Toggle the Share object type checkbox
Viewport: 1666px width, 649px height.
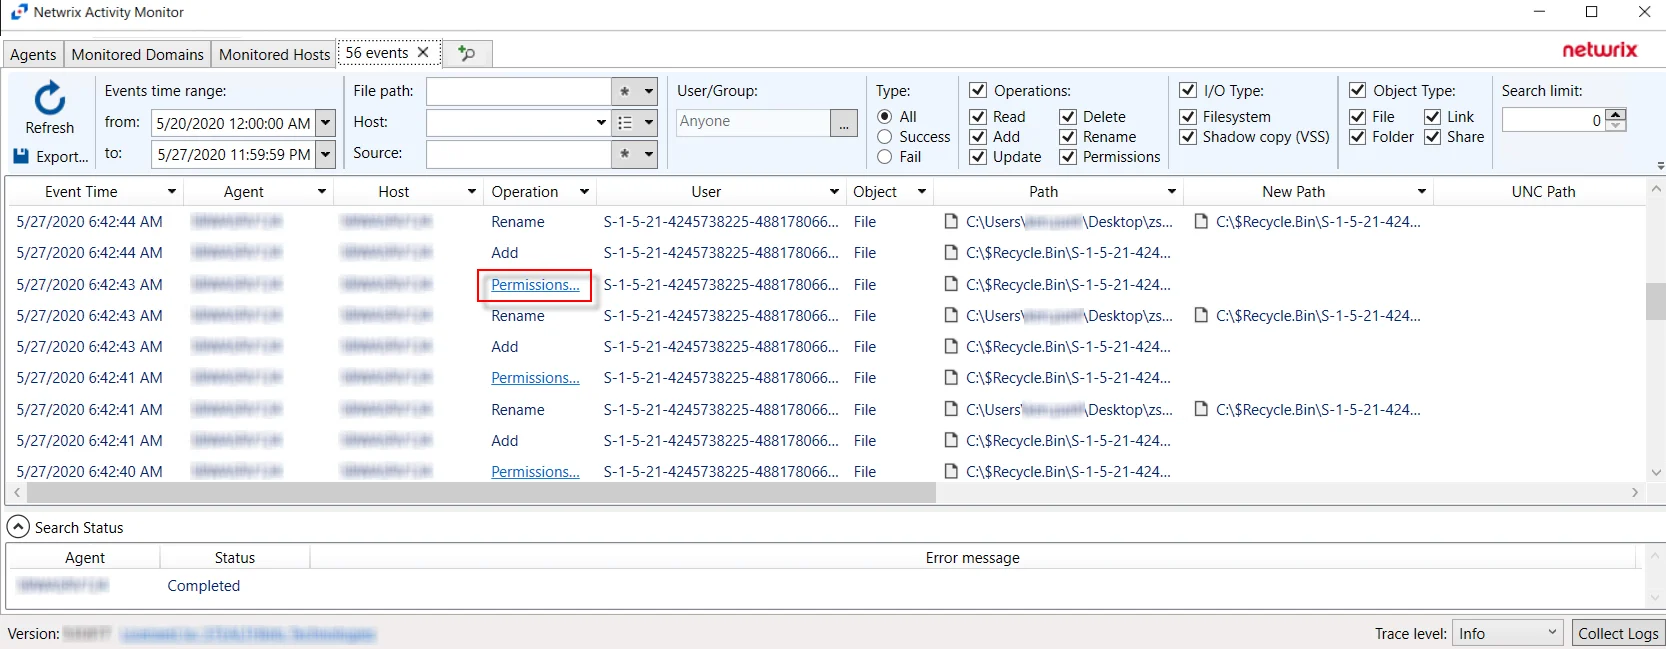click(x=1433, y=137)
